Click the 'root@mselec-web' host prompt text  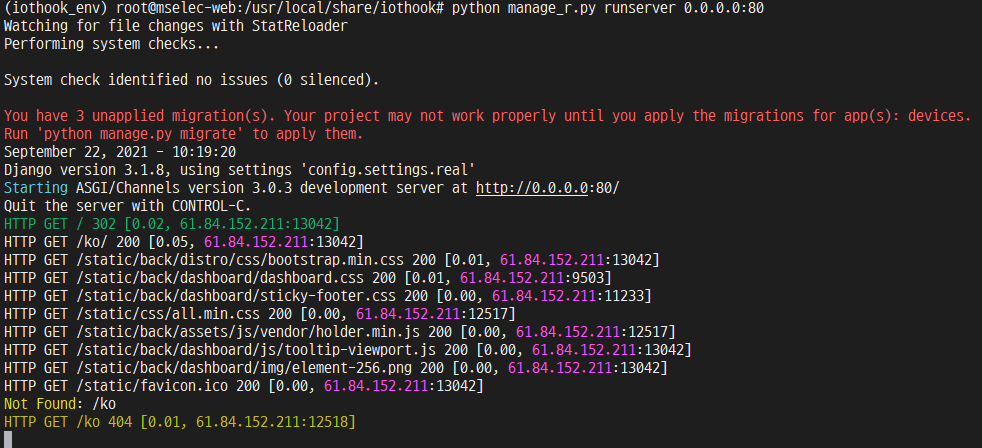point(180,8)
